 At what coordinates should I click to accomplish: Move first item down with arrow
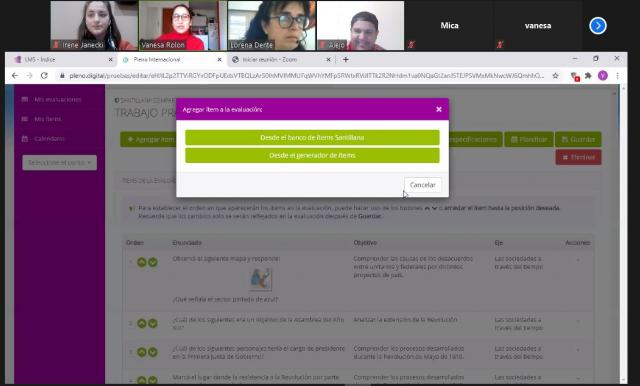[x=153, y=262]
